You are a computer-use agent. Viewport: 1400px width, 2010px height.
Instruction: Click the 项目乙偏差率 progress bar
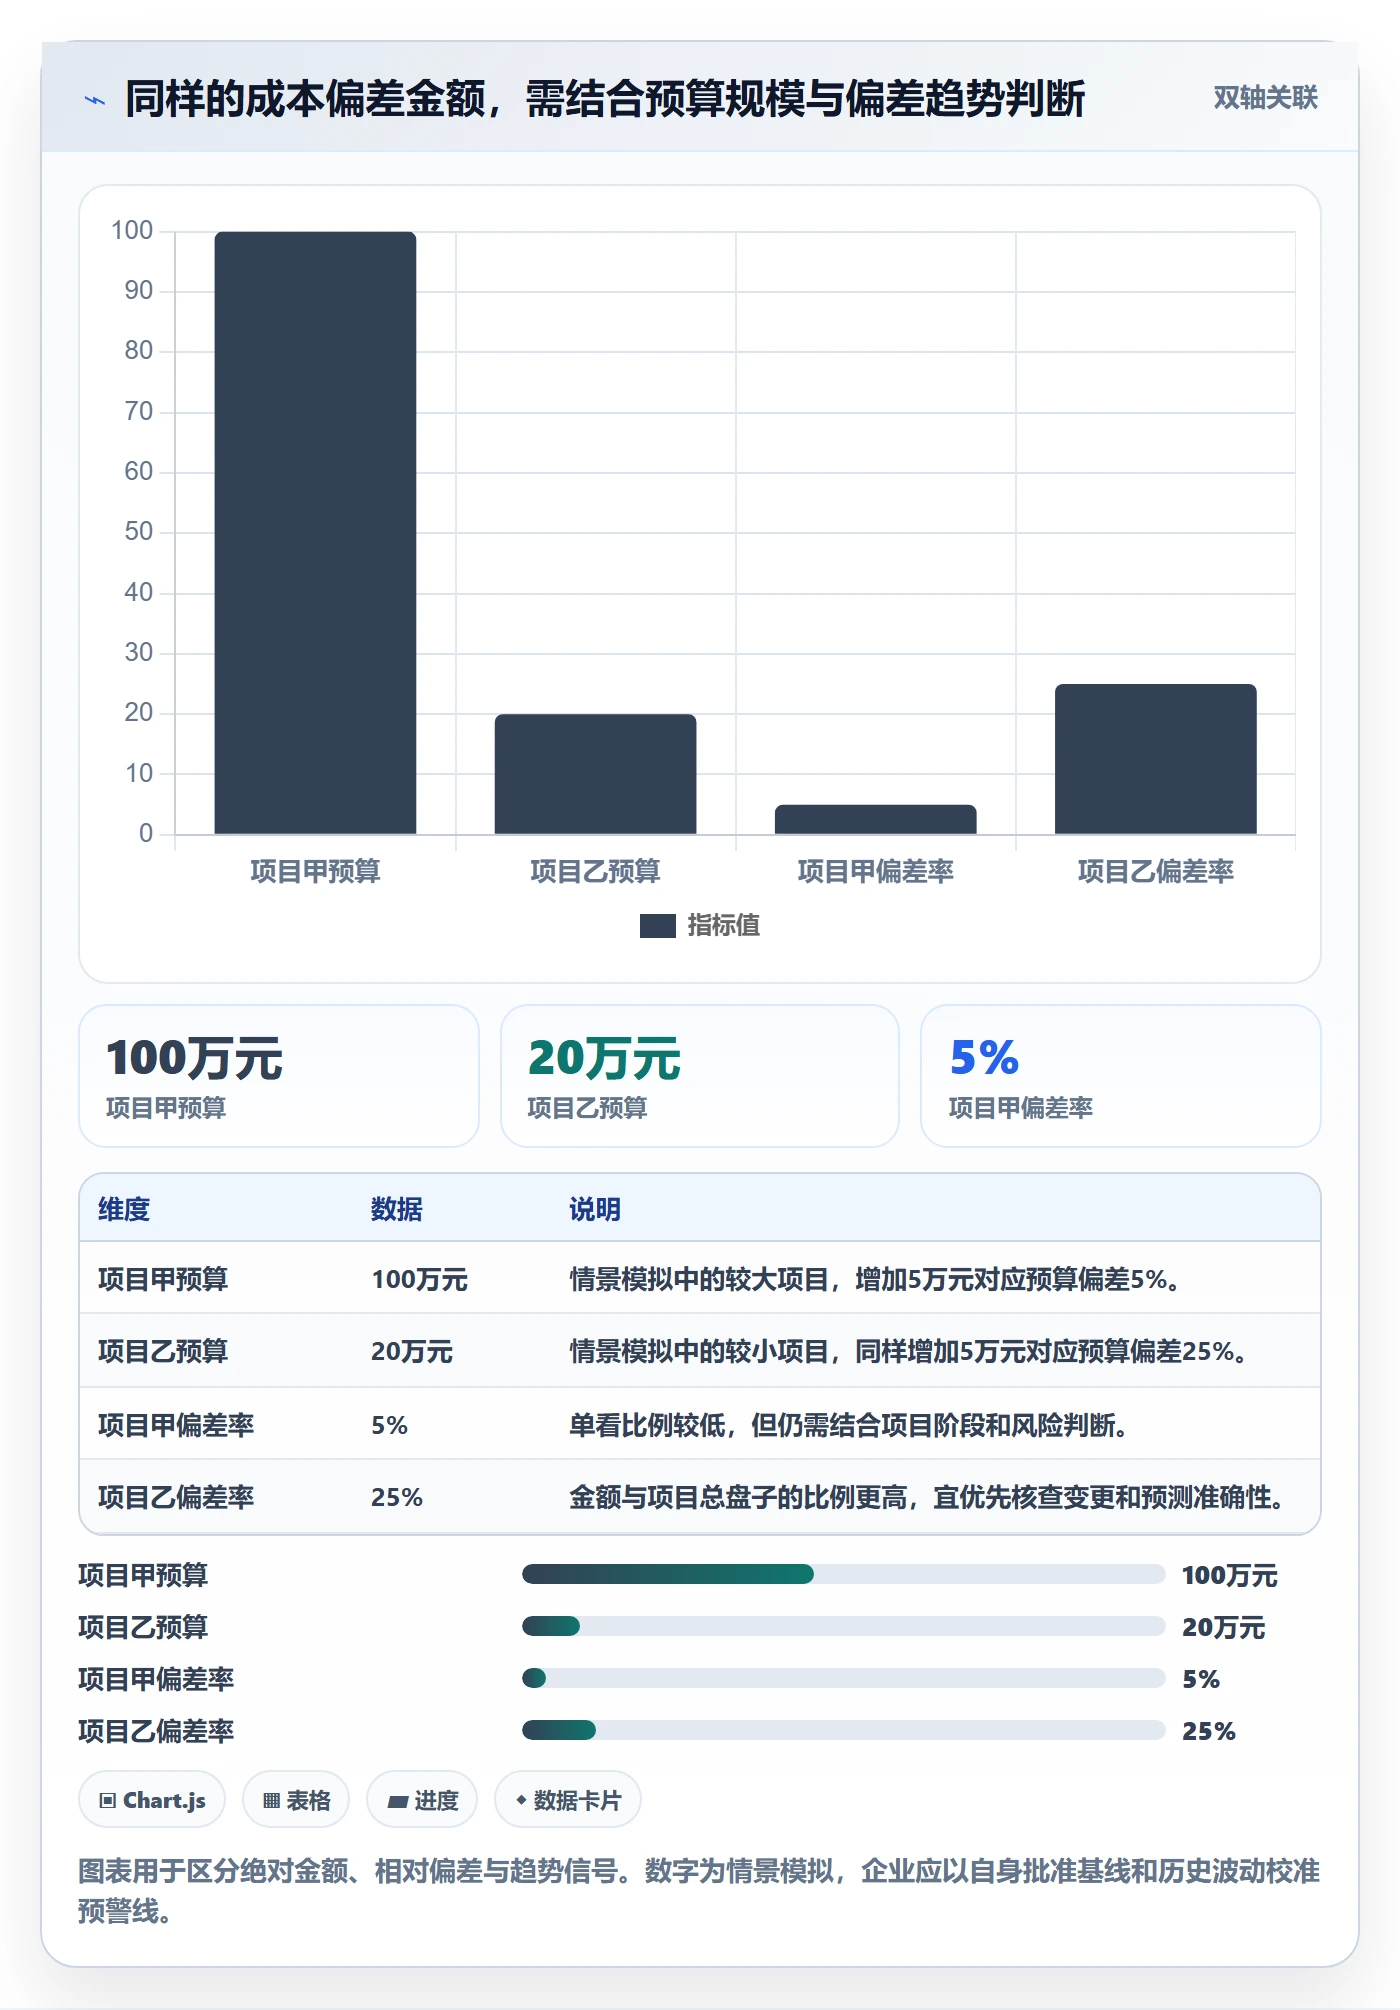click(x=843, y=1731)
